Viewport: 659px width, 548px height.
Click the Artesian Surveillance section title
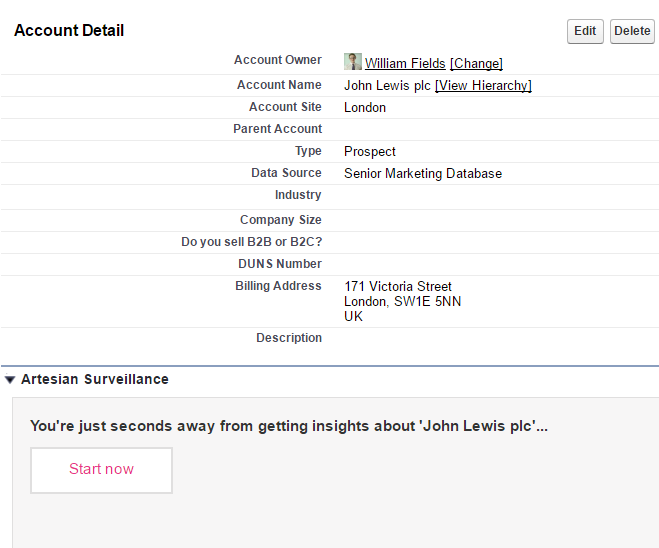click(95, 379)
